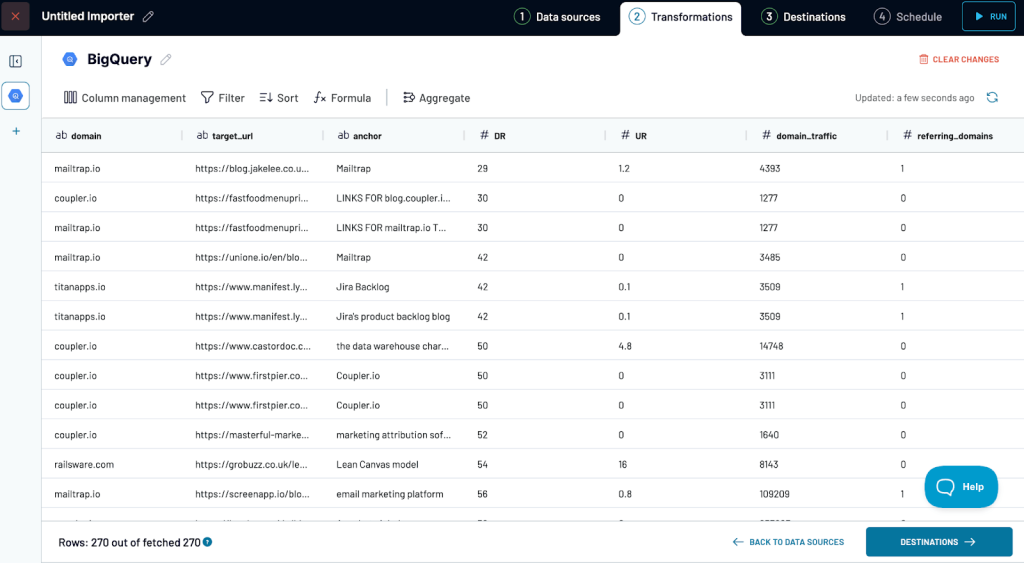Click the Rows 270 out of fetched text
Viewport: 1024px width, 563px height.
[x=129, y=542]
